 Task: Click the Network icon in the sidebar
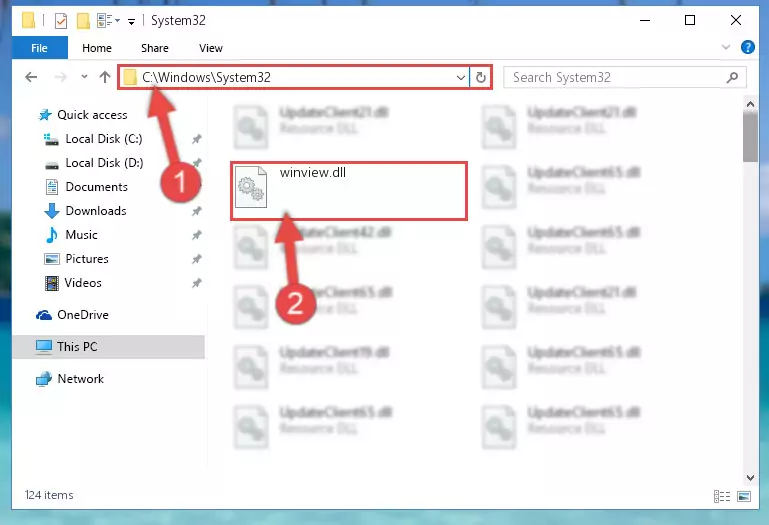[x=44, y=379]
